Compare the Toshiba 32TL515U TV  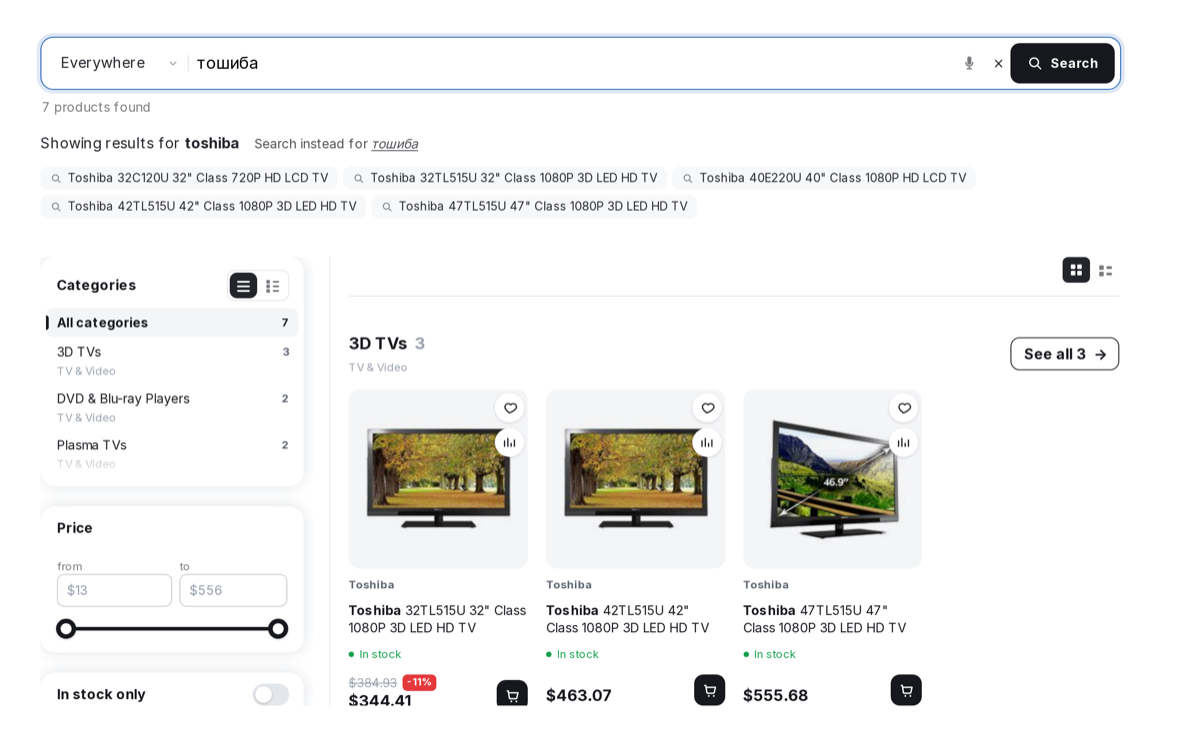(x=510, y=442)
